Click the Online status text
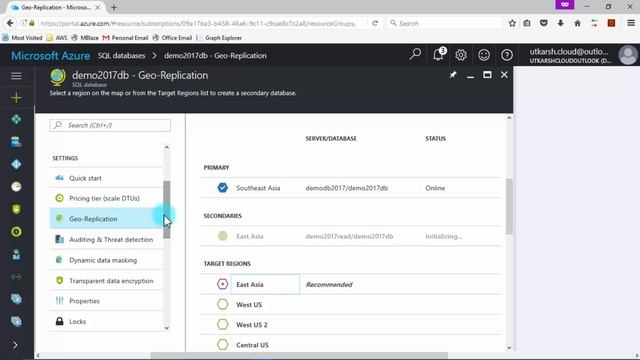The height and width of the screenshot is (360, 640). 435,188
